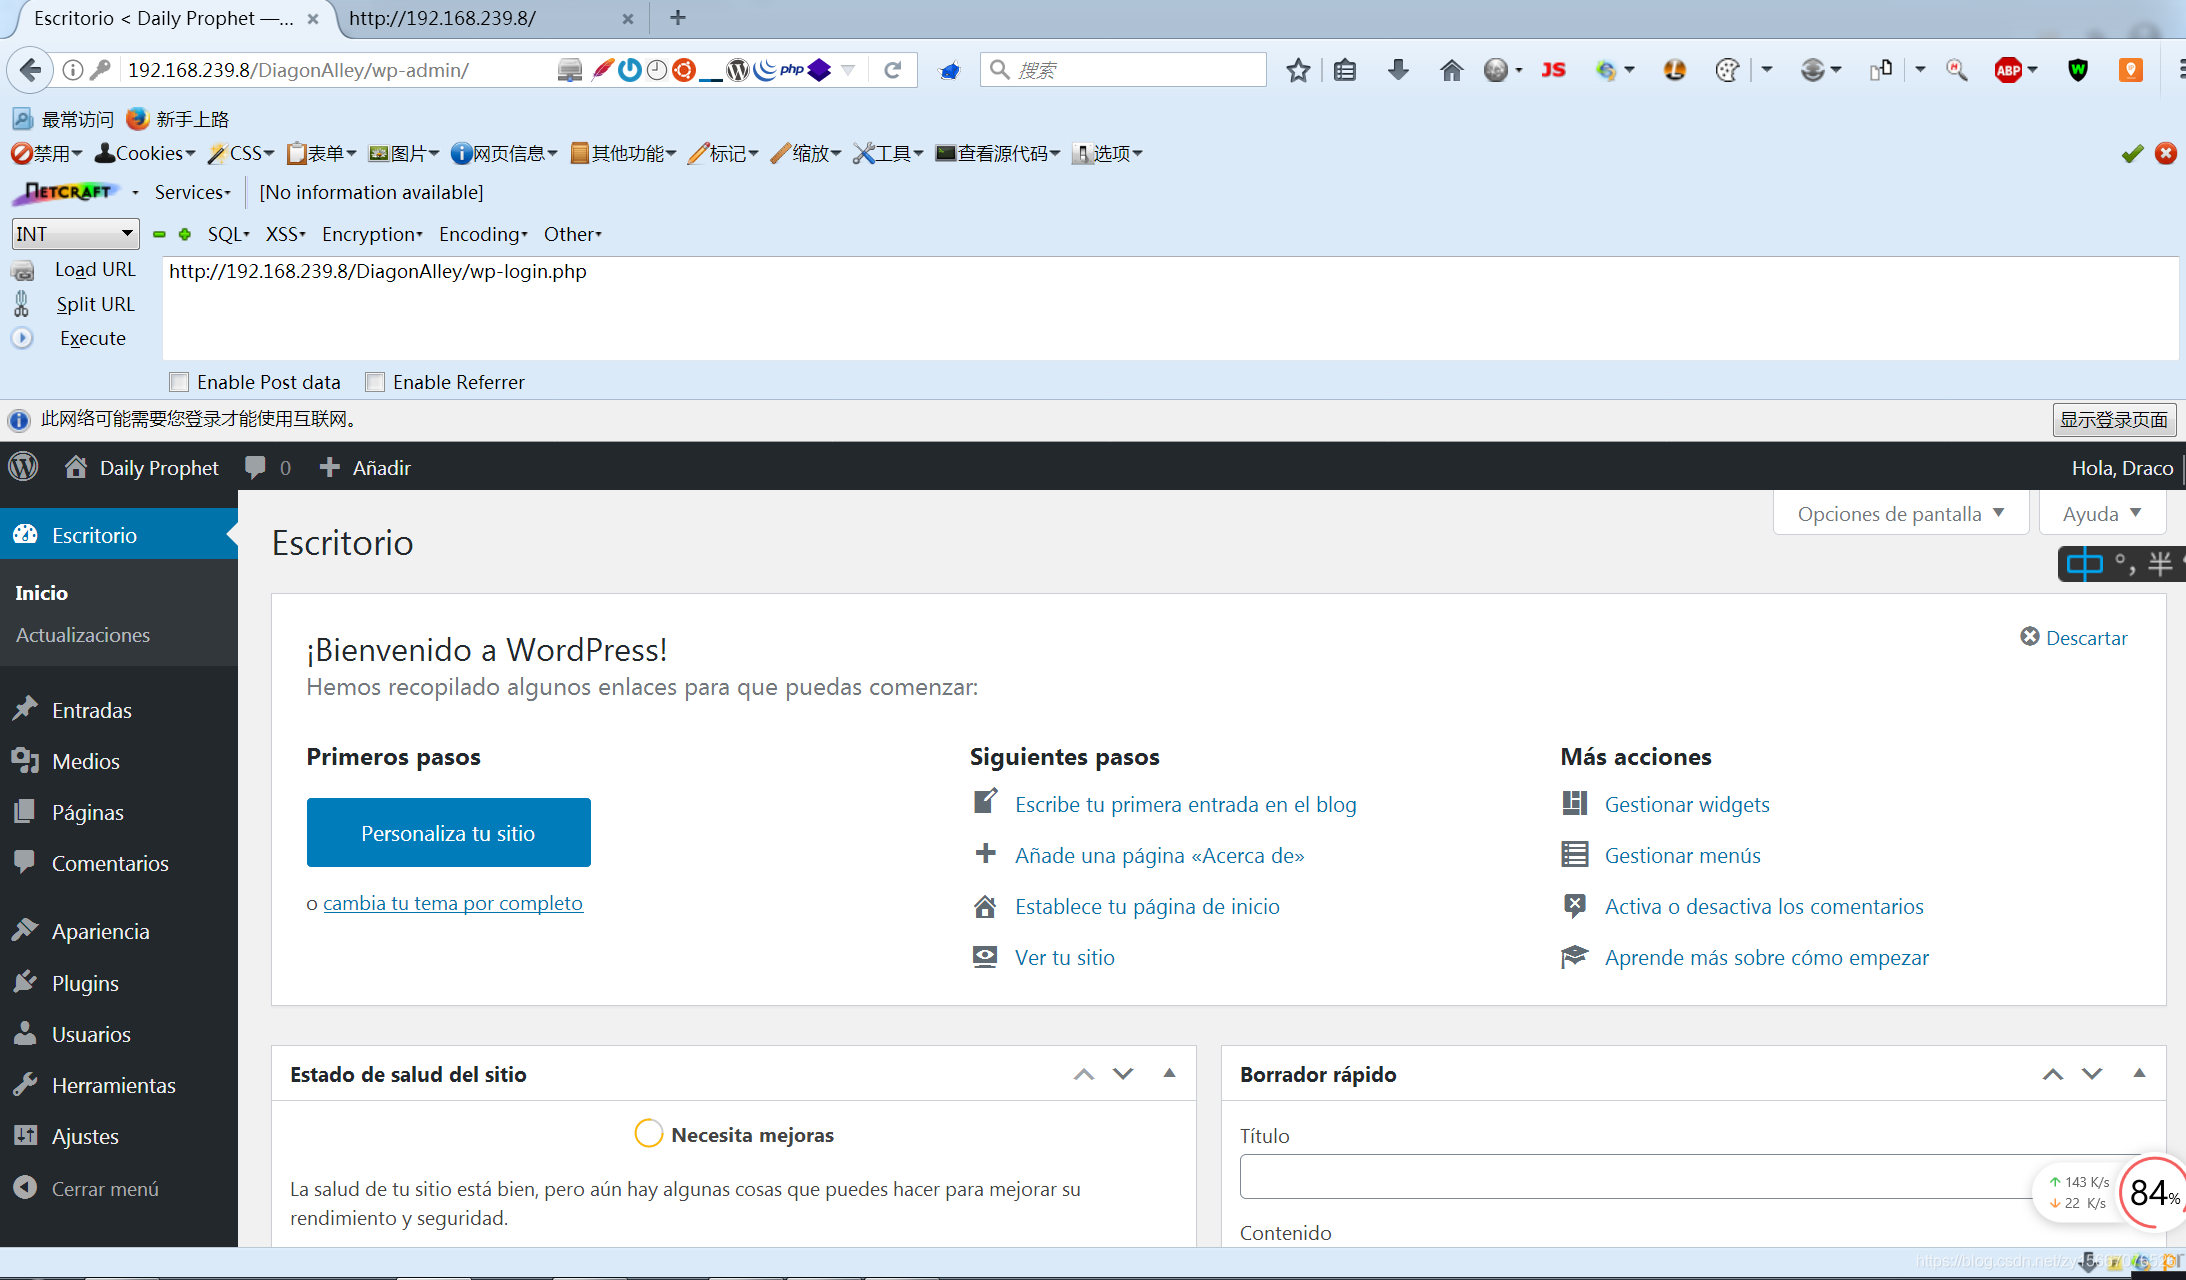Click the blue power icon in the address bar
This screenshot has width=2186, height=1280.
[x=629, y=70]
